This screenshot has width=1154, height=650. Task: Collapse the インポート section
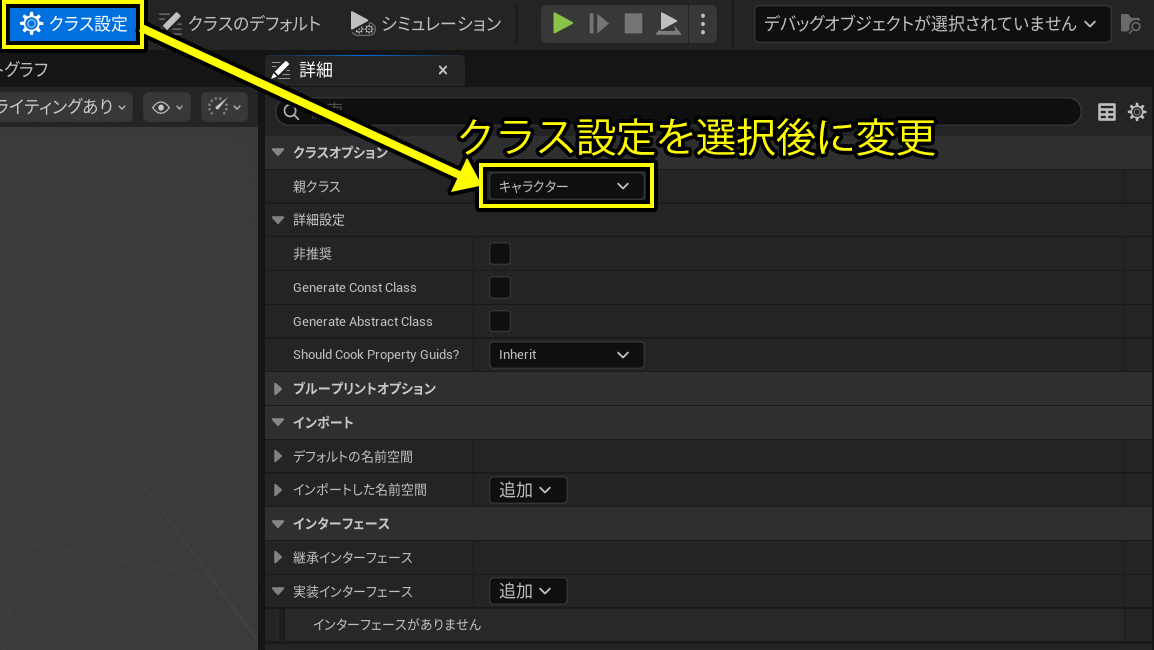[278, 423]
